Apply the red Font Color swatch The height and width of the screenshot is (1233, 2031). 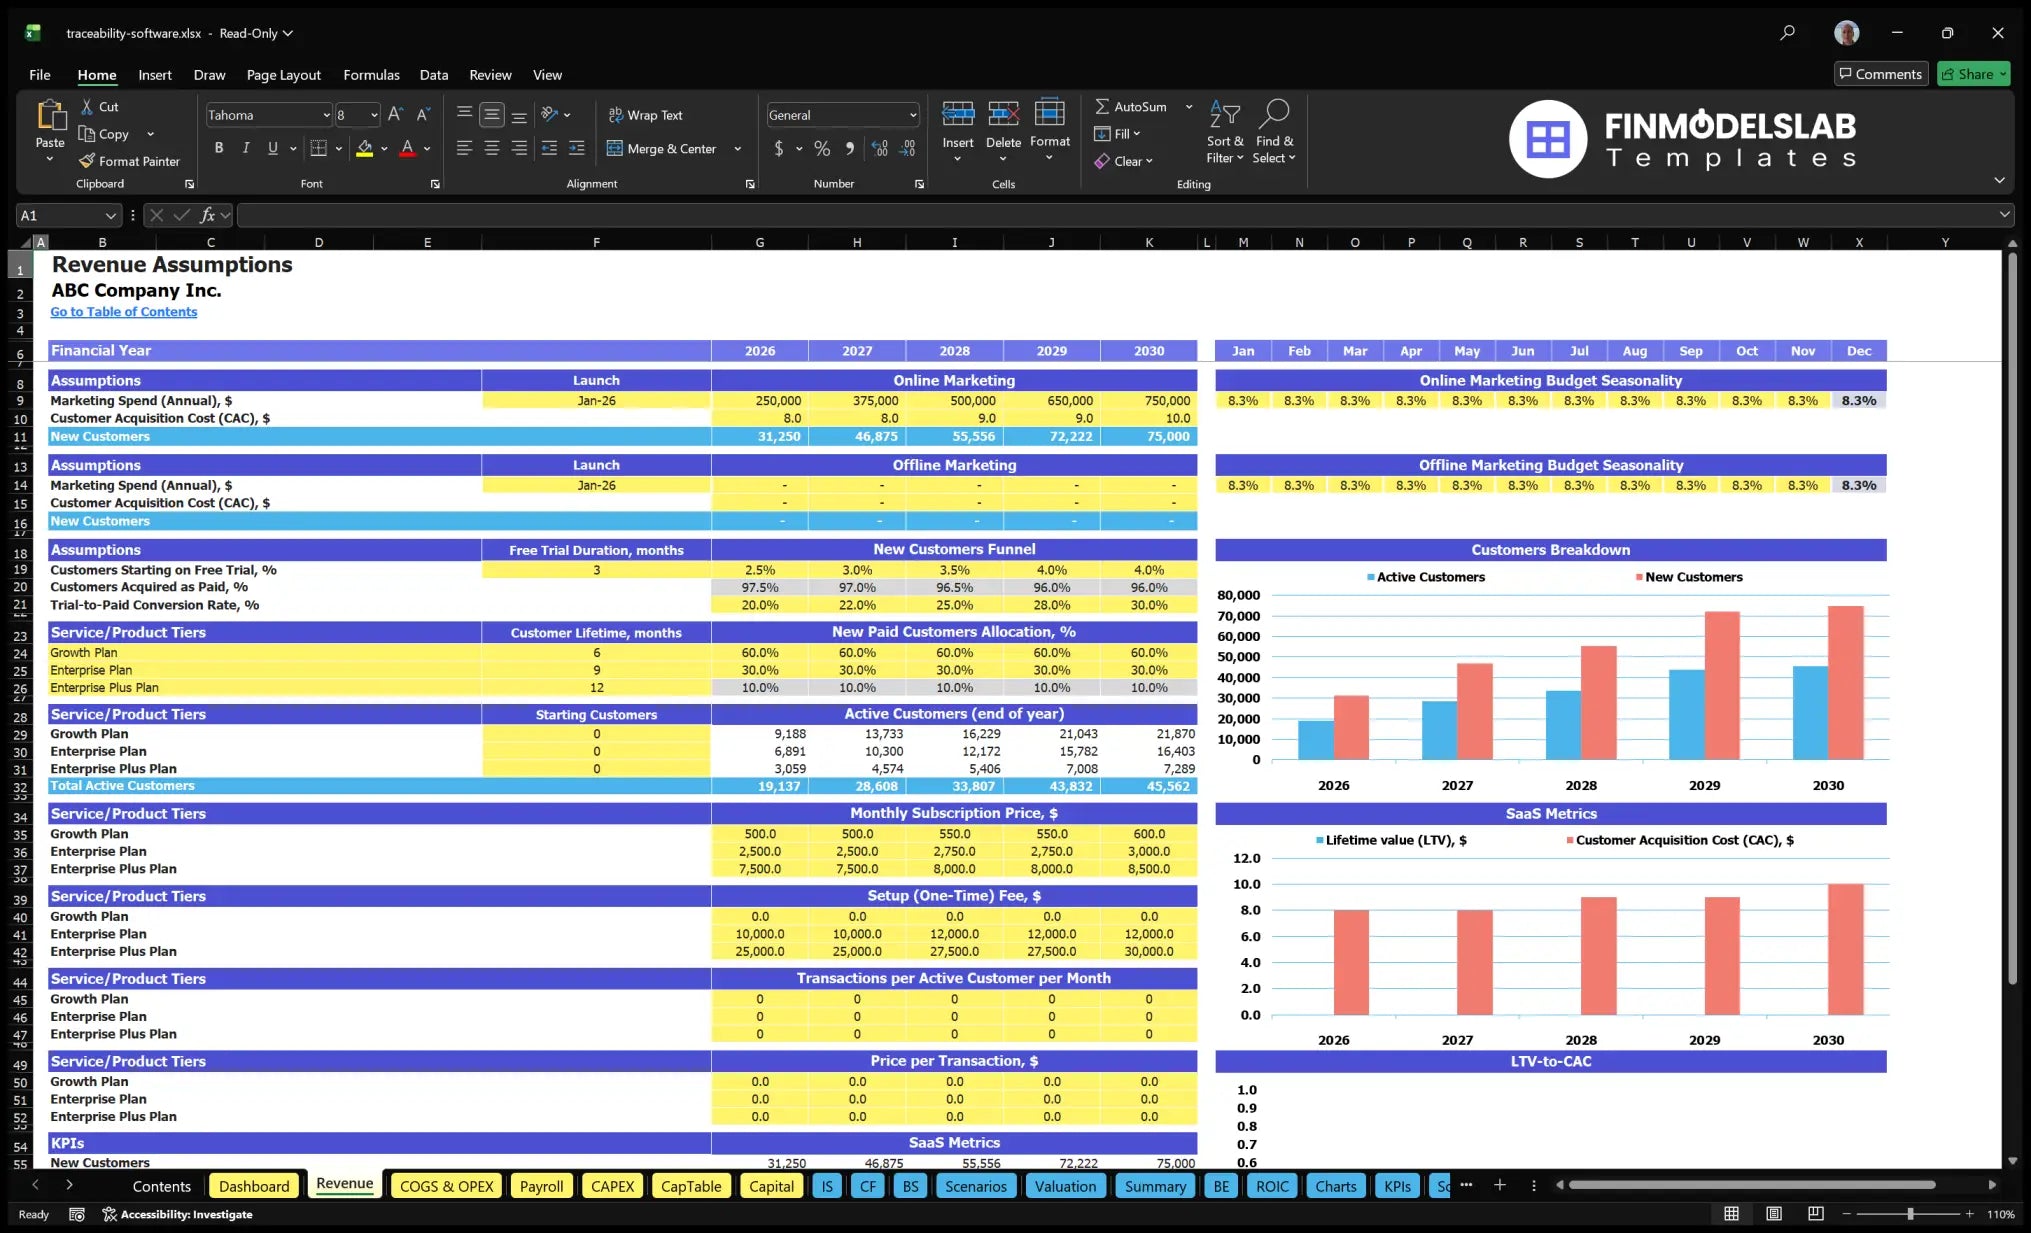(x=407, y=148)
